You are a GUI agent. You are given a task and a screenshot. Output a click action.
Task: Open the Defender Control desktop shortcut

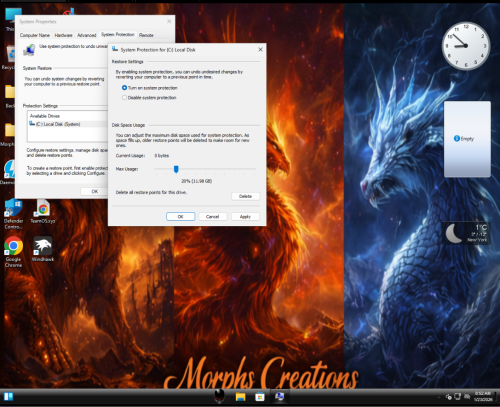click(x=13, y=214)
